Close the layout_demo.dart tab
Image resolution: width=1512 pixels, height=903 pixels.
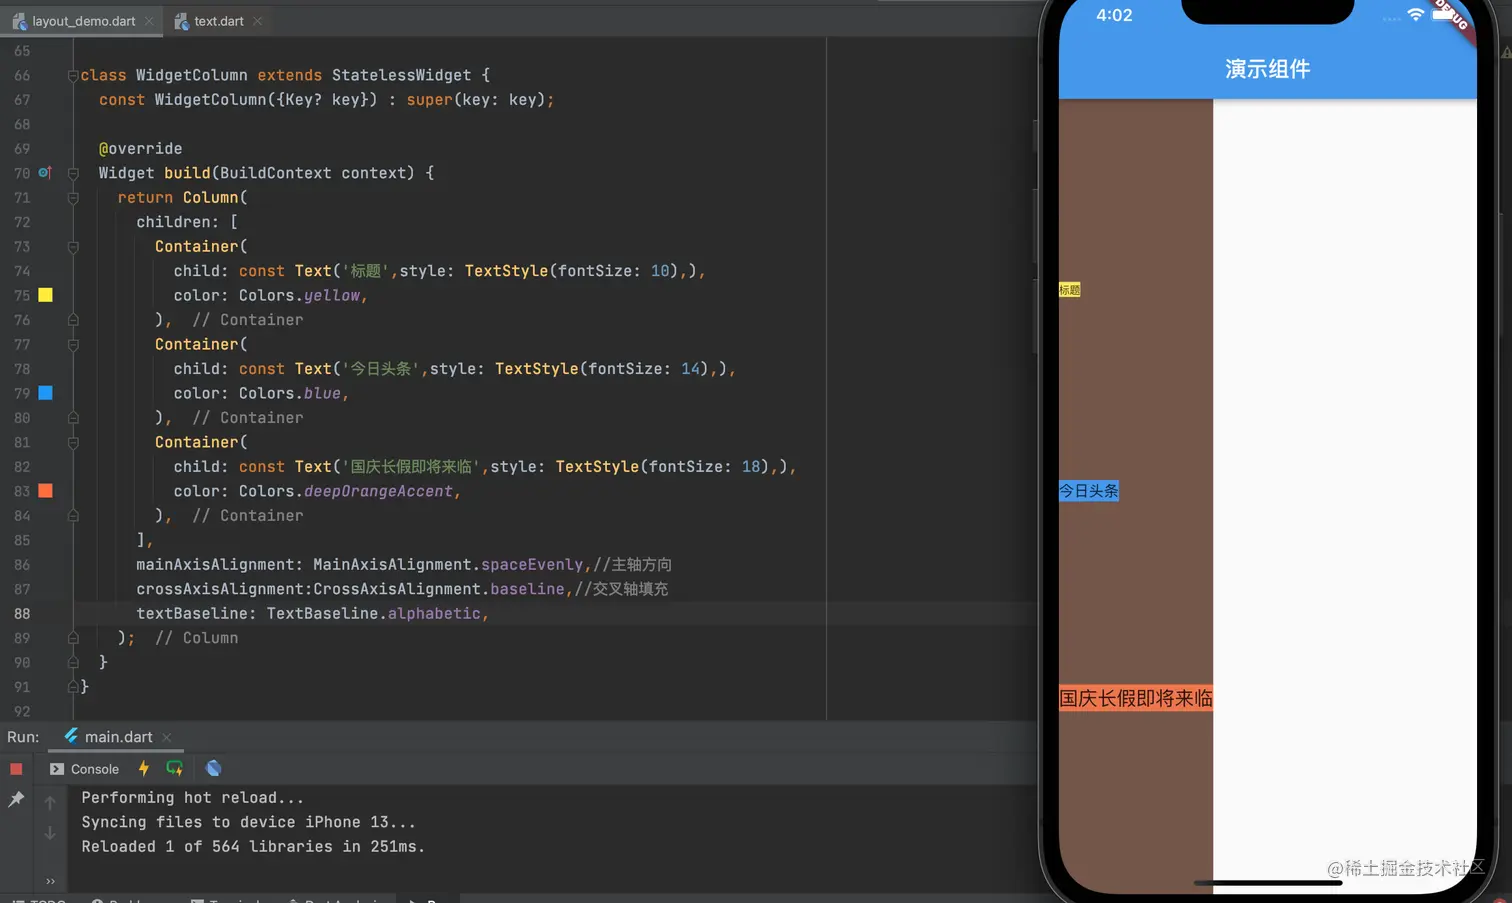click(x=149, y=21)
